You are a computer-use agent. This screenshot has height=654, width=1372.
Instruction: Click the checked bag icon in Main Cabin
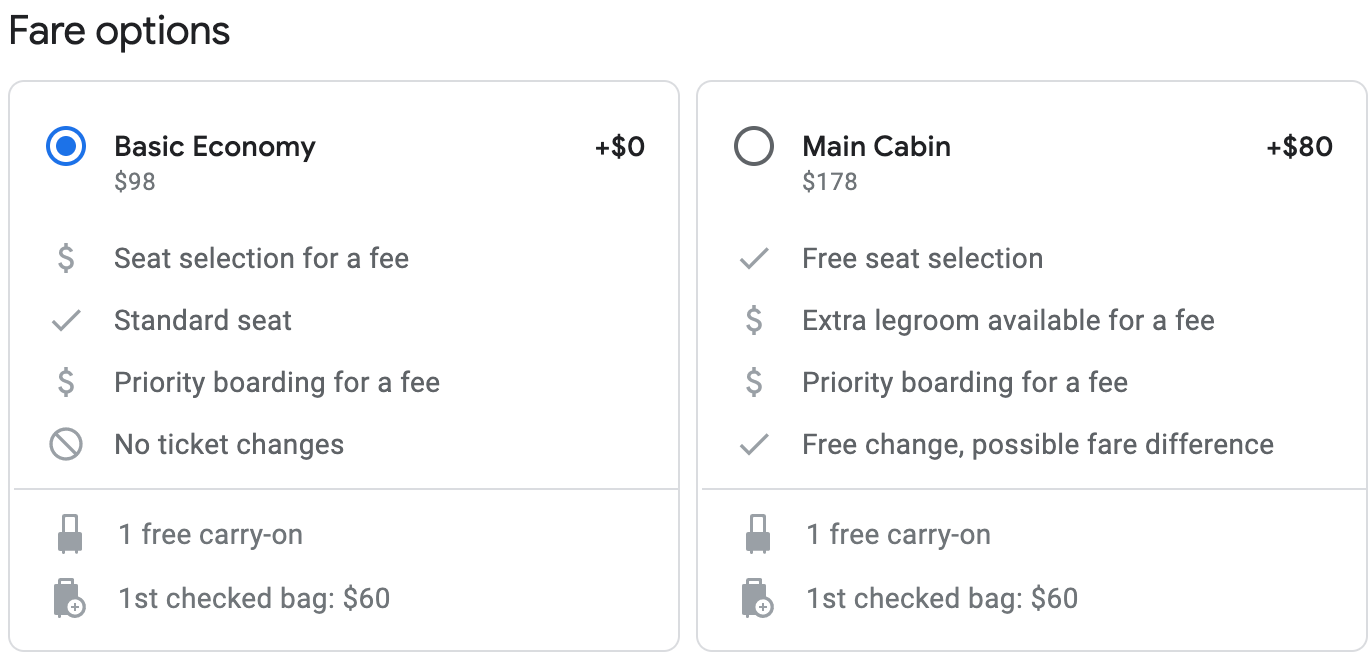[x=758, y=598]
